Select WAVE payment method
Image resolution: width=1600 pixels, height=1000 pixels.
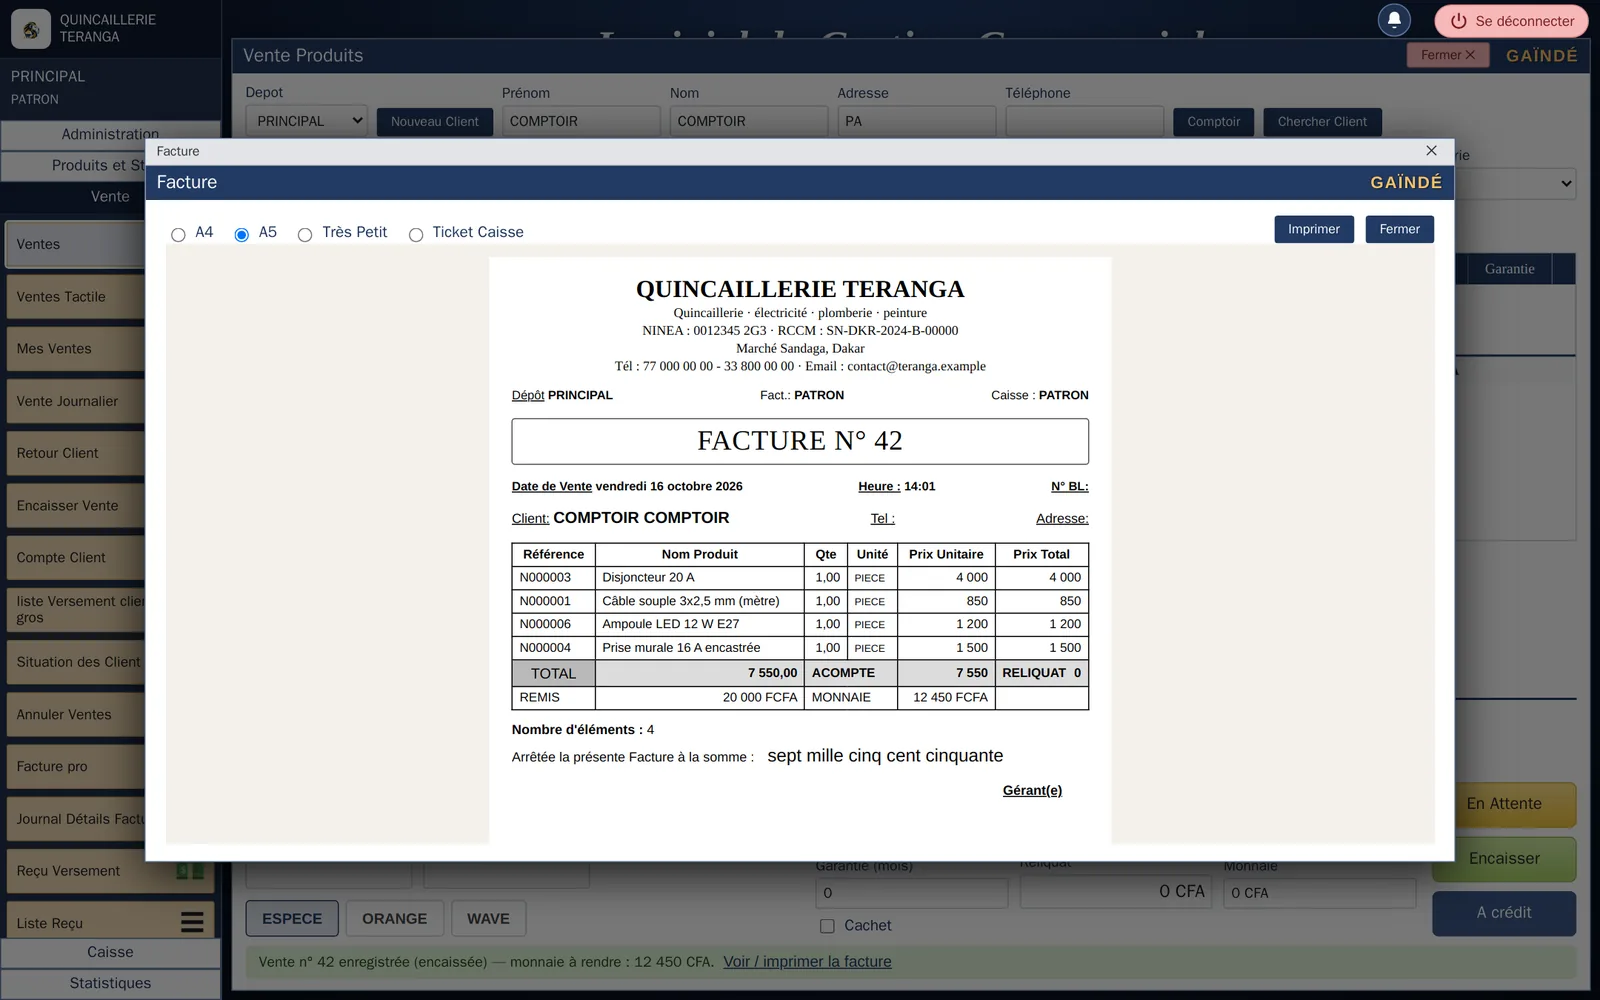coord(488,918)
